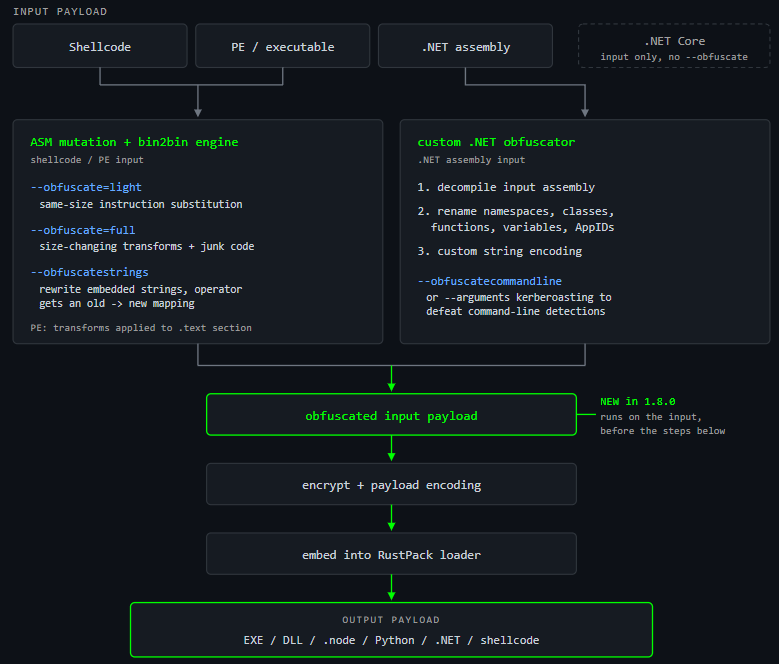The image size is (779, 664).
Task: Click step '3. custom string encoding'
Action: 499,251
